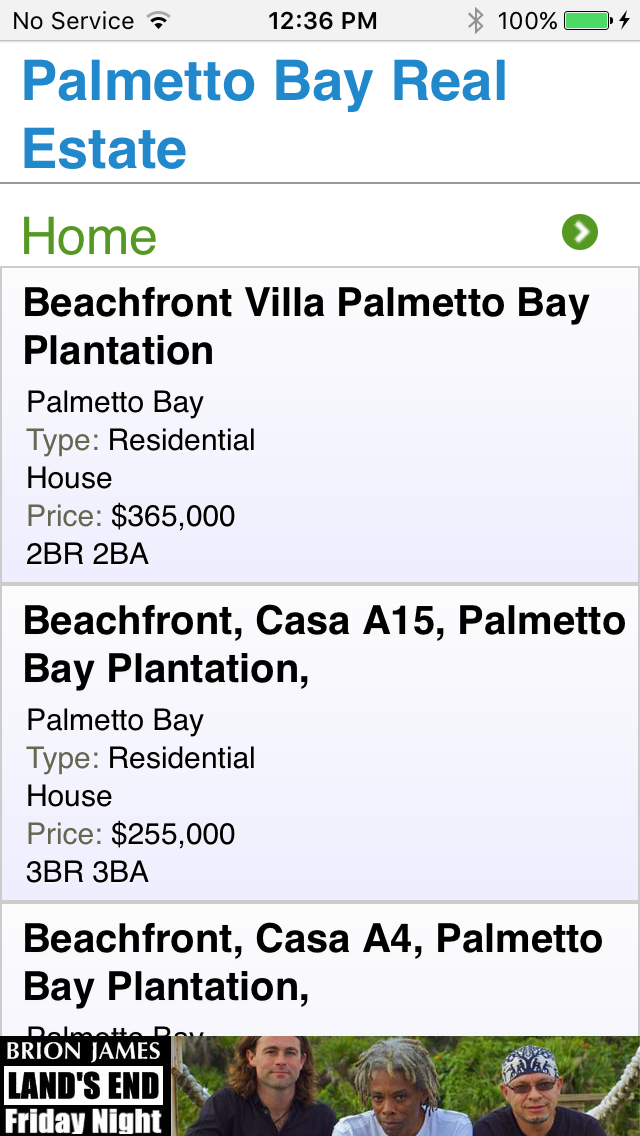Tap the 3BR 3BA details line
640x1136 pixels.
[x=88, y=872]
